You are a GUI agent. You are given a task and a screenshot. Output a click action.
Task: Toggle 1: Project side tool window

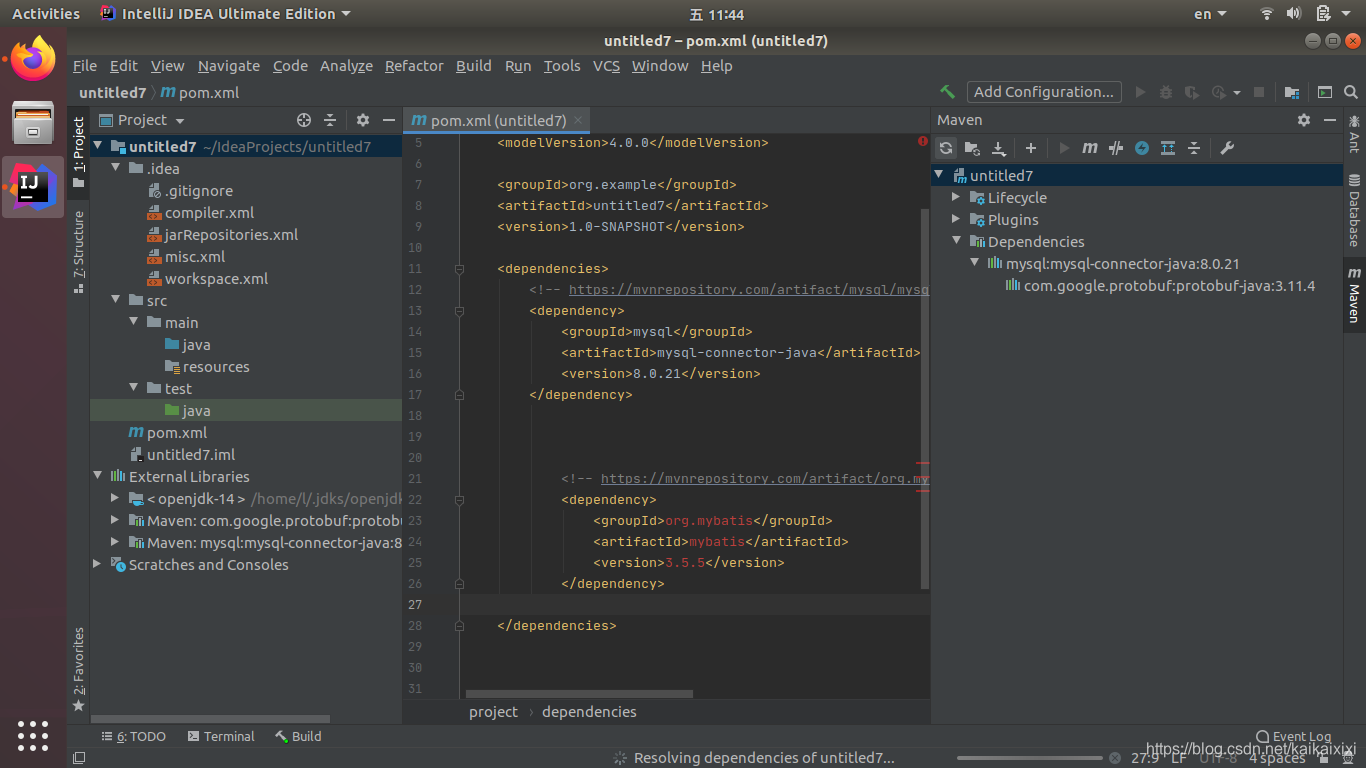[79, 153]
